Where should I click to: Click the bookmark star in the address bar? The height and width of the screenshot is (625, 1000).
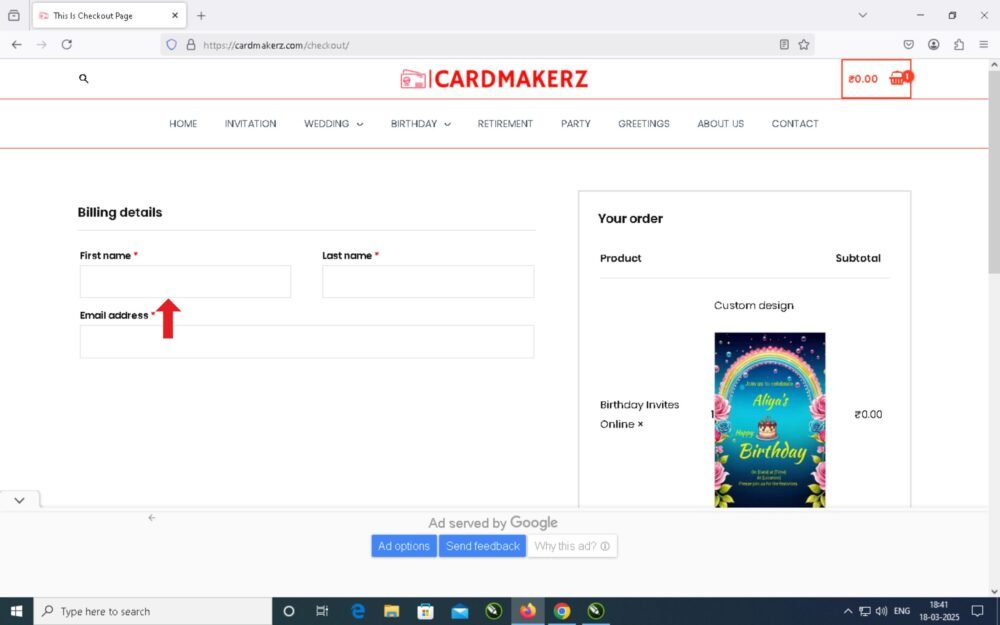(802, 44)
